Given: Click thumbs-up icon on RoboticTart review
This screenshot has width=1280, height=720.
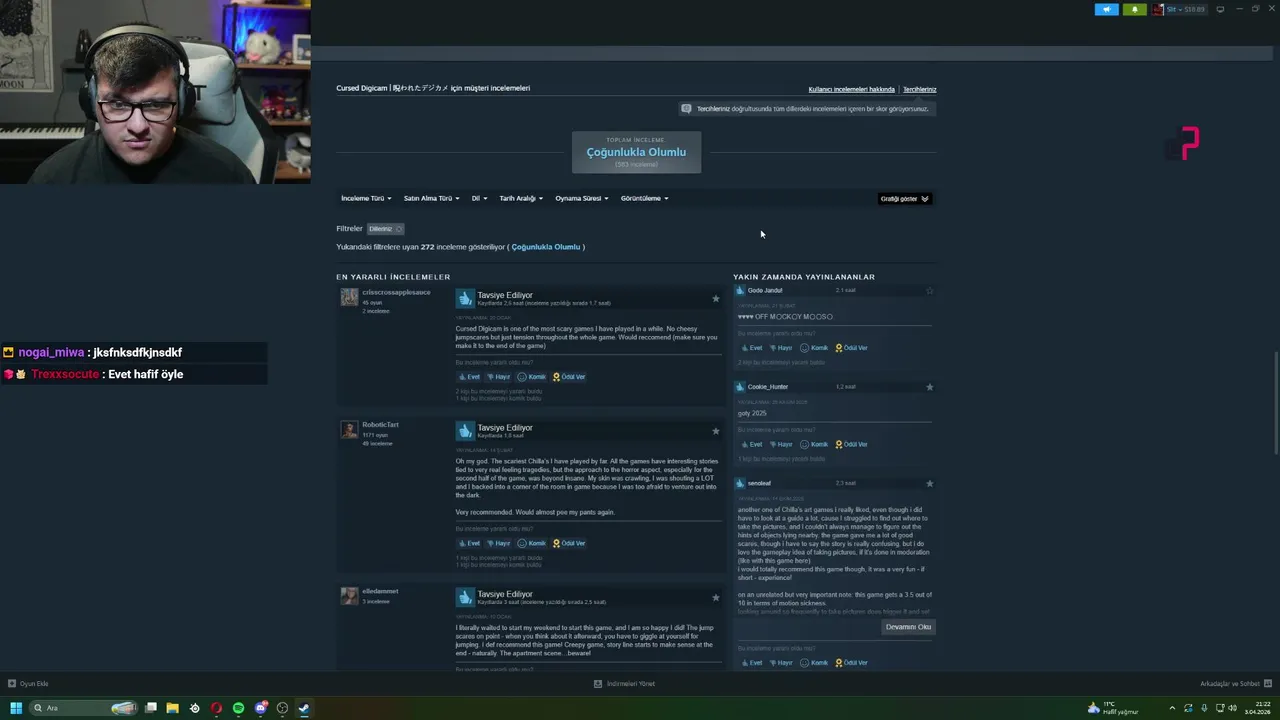Looking at the screenshot, I should 465,431.
